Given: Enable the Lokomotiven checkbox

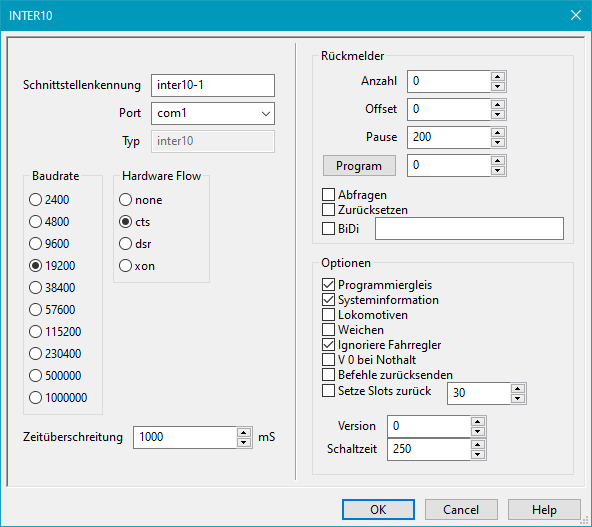Looking at the screenshot, I should [328, 314].
